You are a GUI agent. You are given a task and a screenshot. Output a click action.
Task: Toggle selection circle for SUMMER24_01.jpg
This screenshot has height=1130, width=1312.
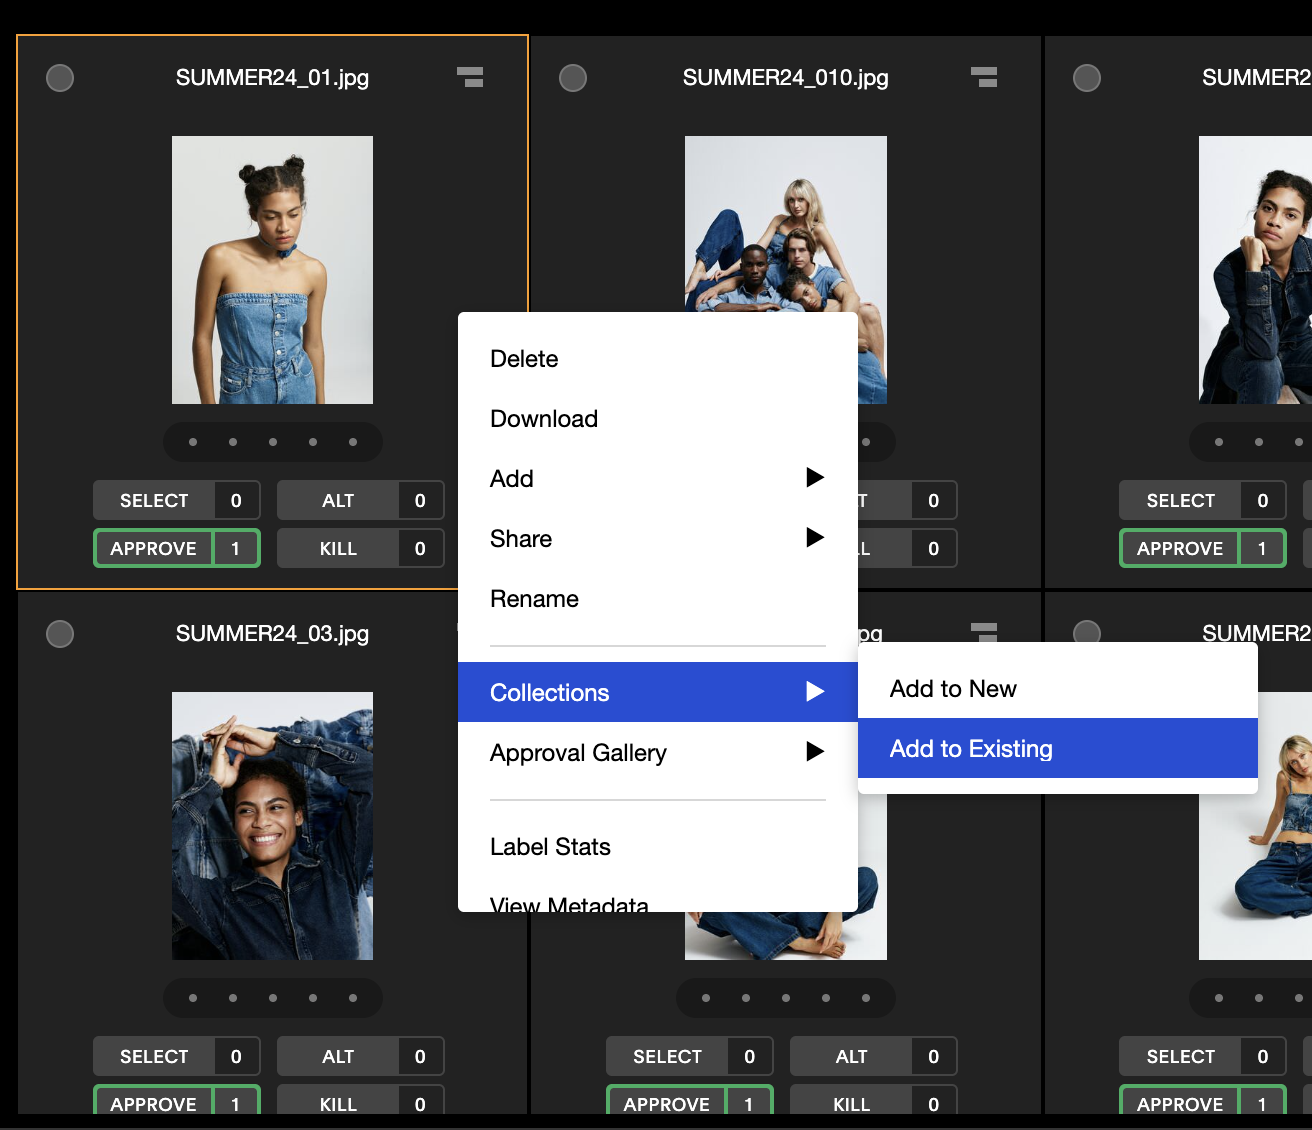point(60,77)
